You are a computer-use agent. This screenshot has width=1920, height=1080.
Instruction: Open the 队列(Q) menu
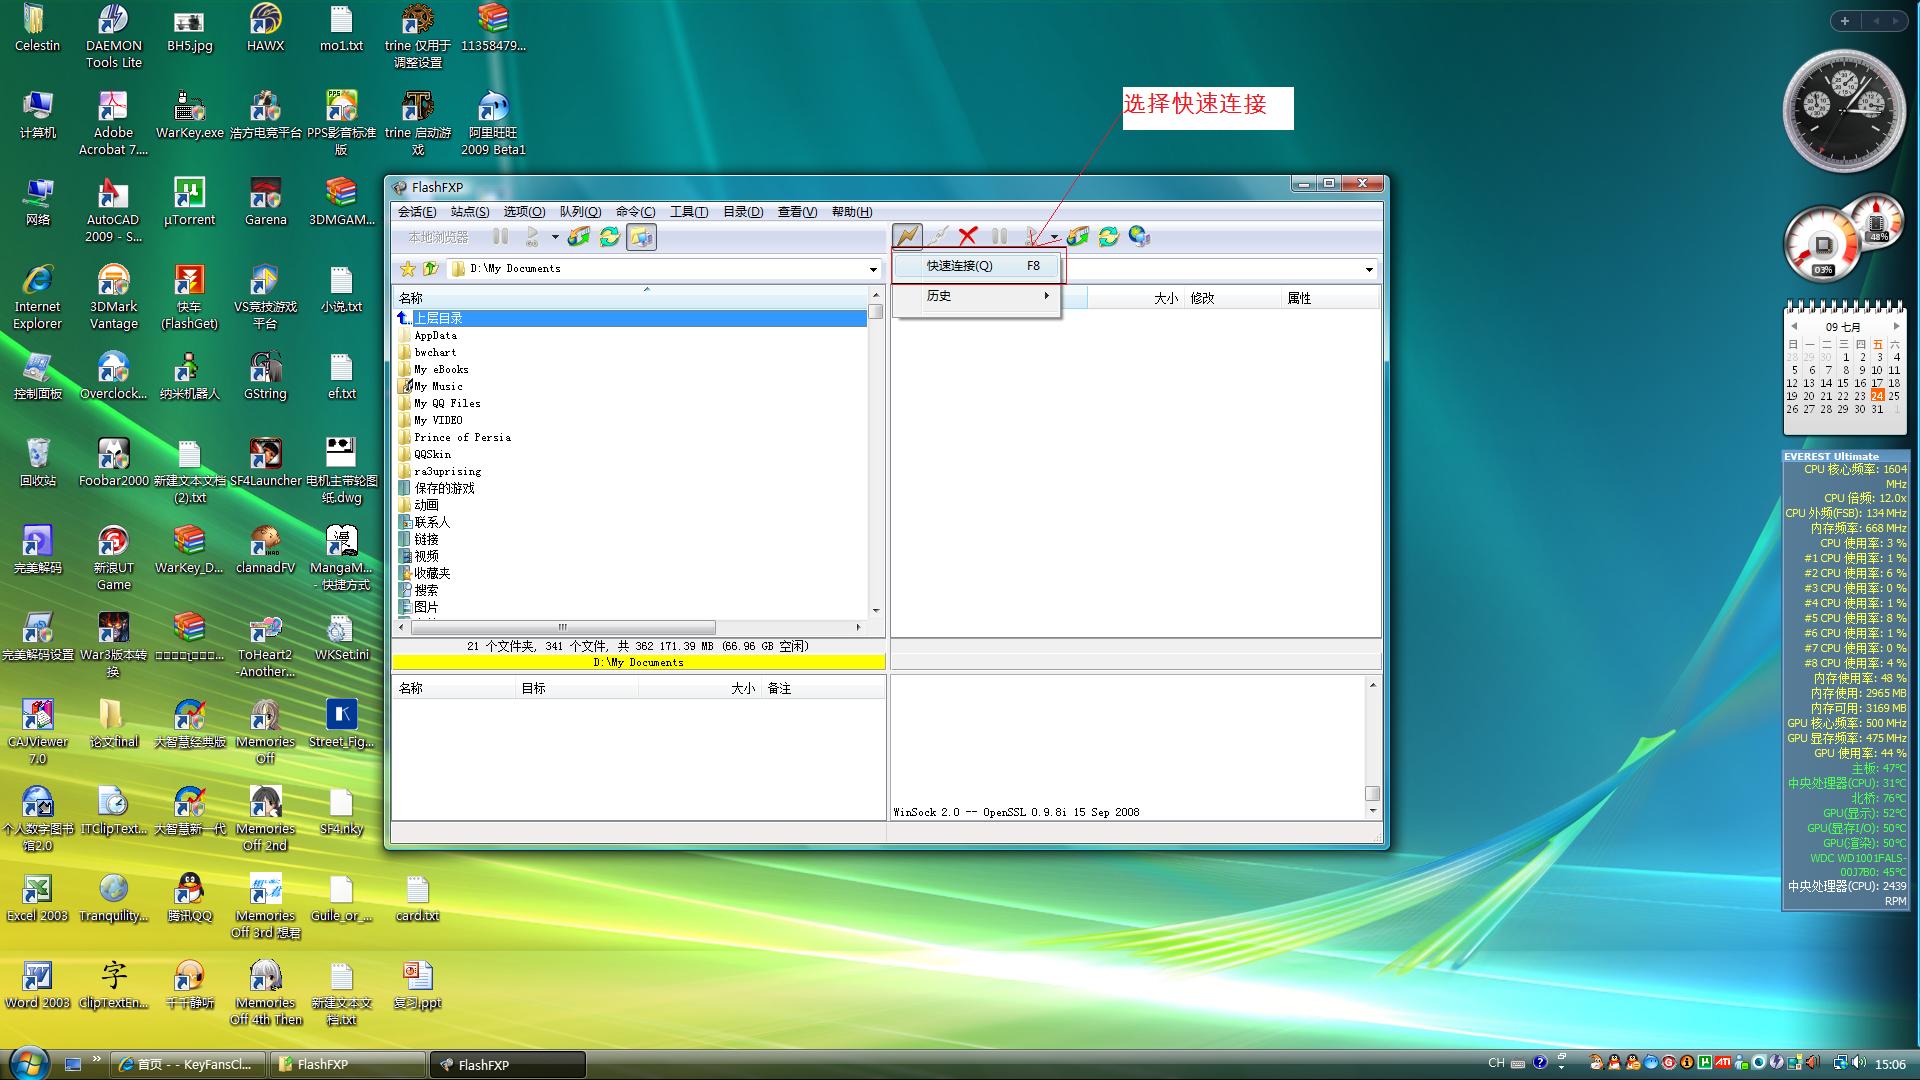point(580,212)
